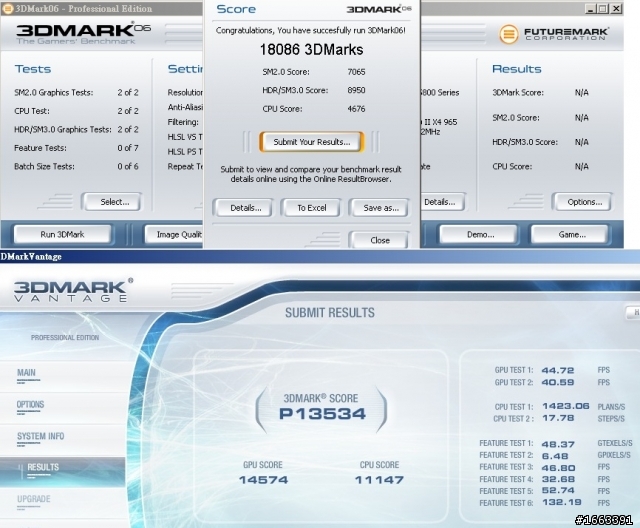Viewport: 640px width, 528px height.
Task: Click FEATURE TEST 3 value 46.80
Action: click(x=558, y=468)
